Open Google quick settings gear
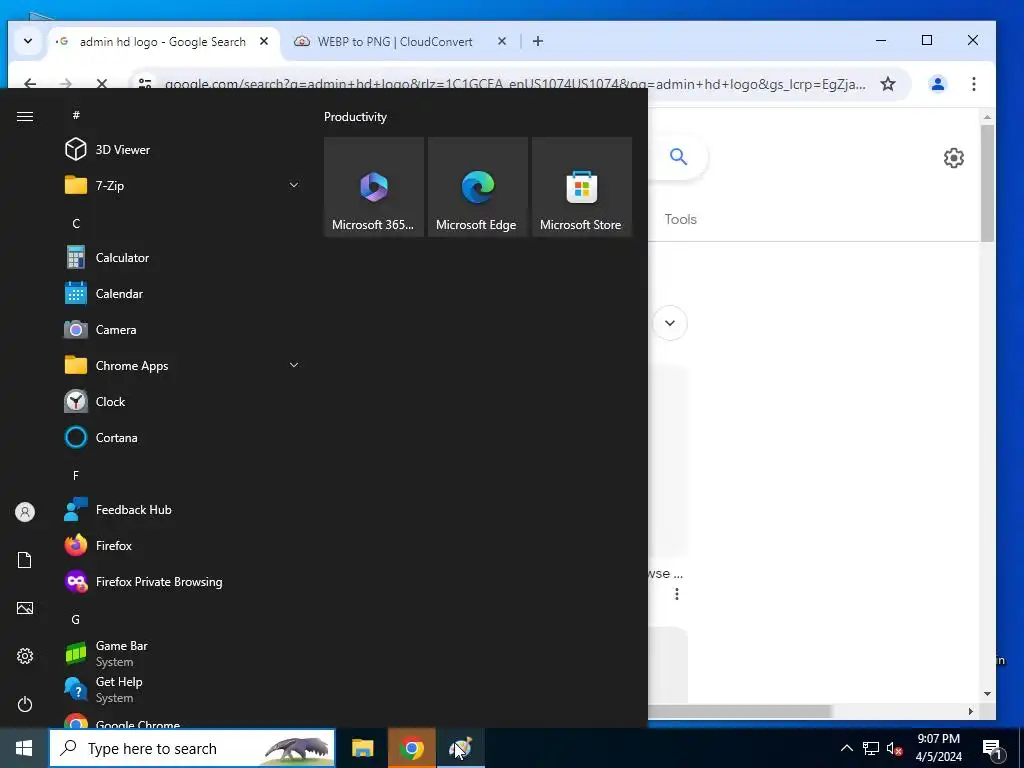This screenshot has height=768, width=1024. [x=953, y=157]
